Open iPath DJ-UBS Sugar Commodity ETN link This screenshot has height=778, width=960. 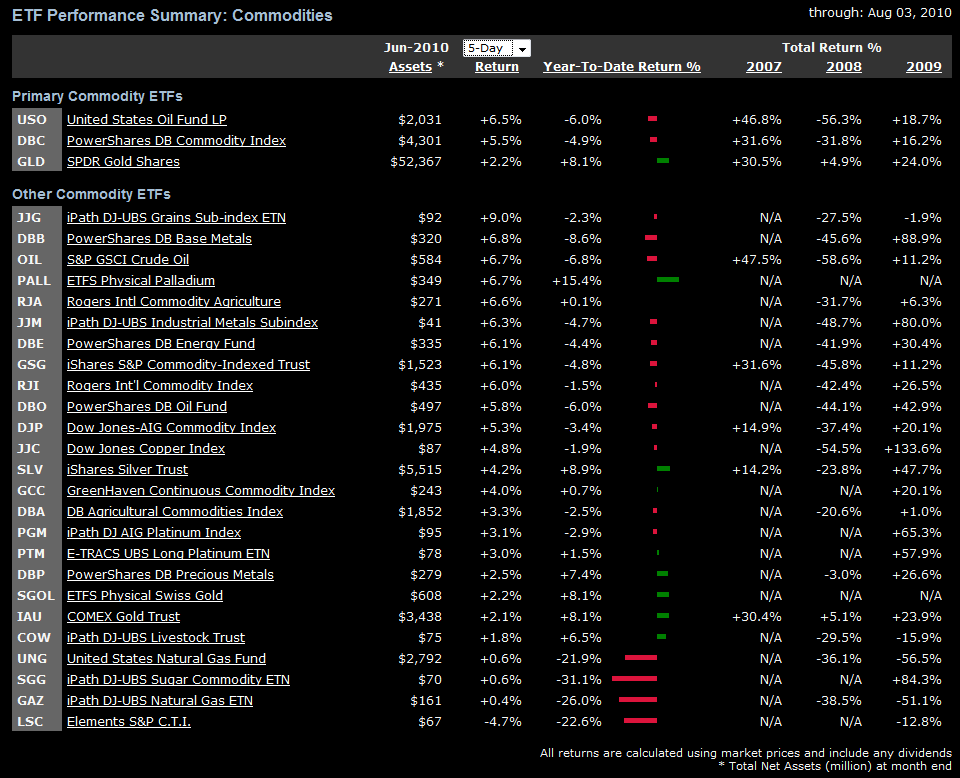(x=178, y=679)
